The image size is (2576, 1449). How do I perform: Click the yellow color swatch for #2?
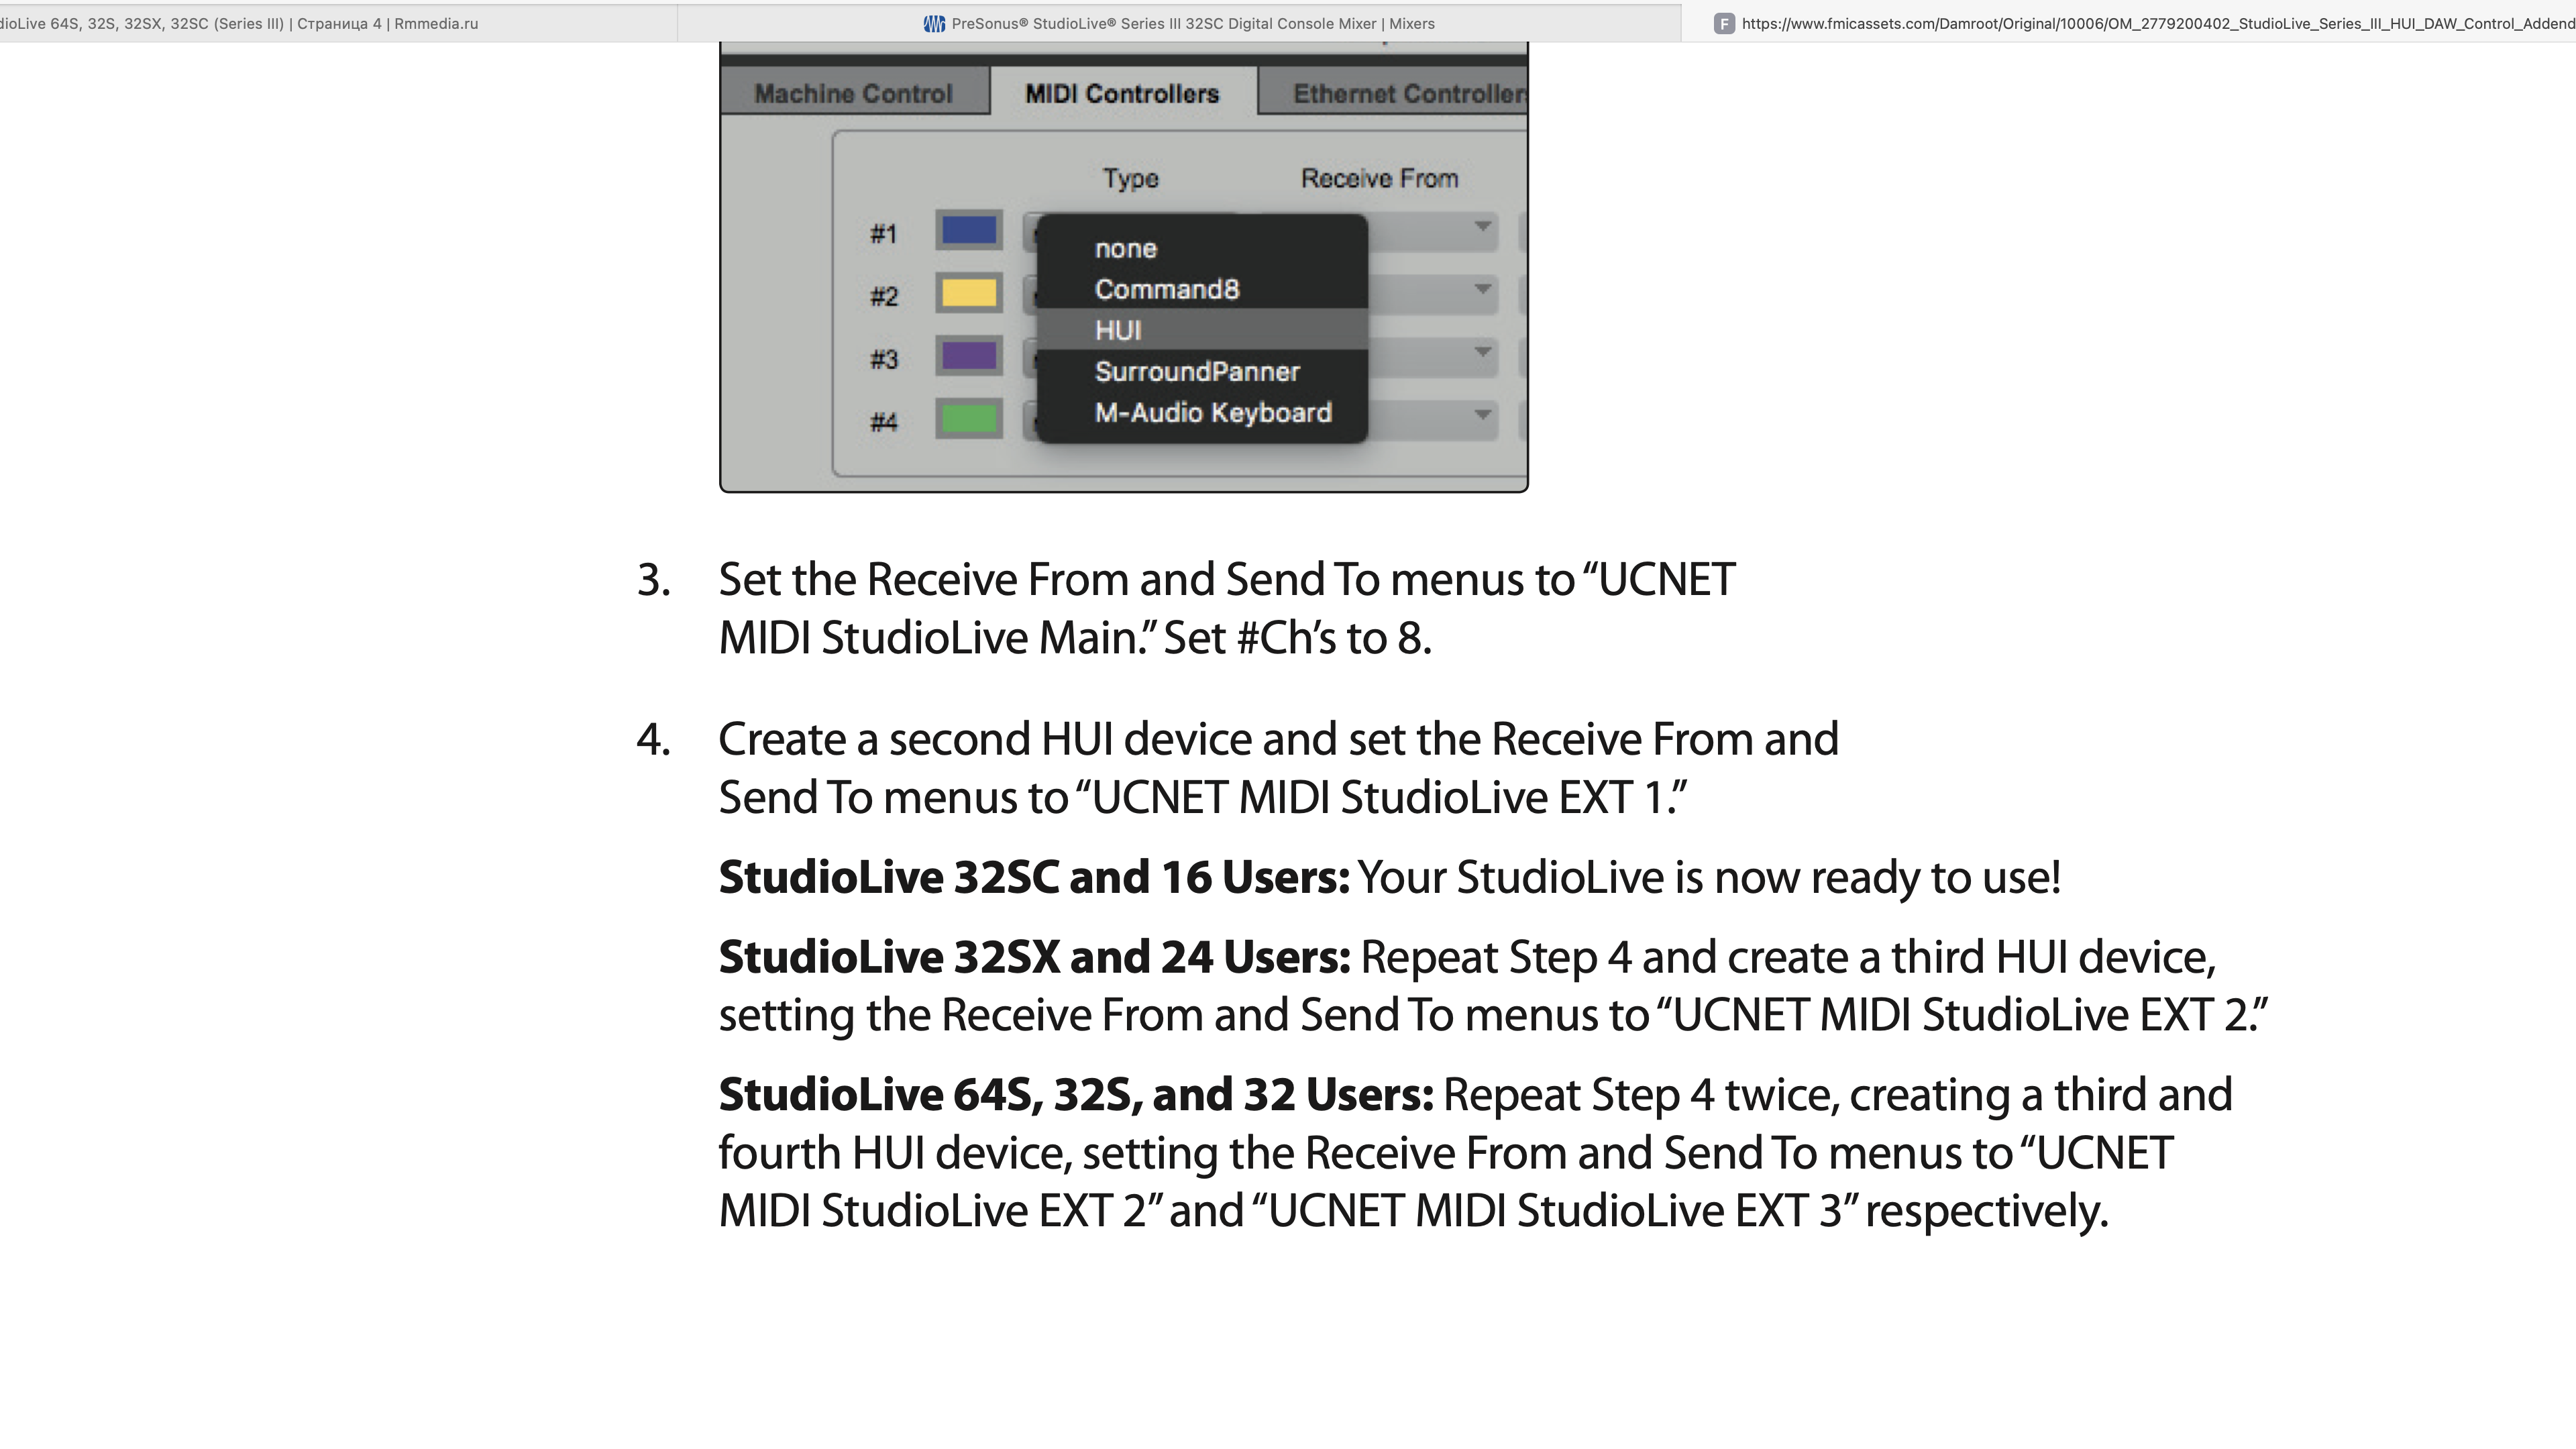(968, 293)
